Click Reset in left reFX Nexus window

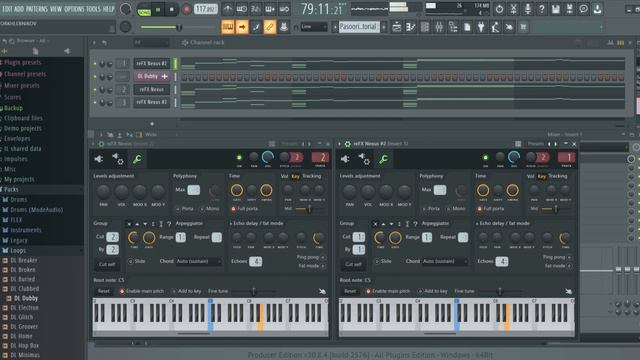104,291
